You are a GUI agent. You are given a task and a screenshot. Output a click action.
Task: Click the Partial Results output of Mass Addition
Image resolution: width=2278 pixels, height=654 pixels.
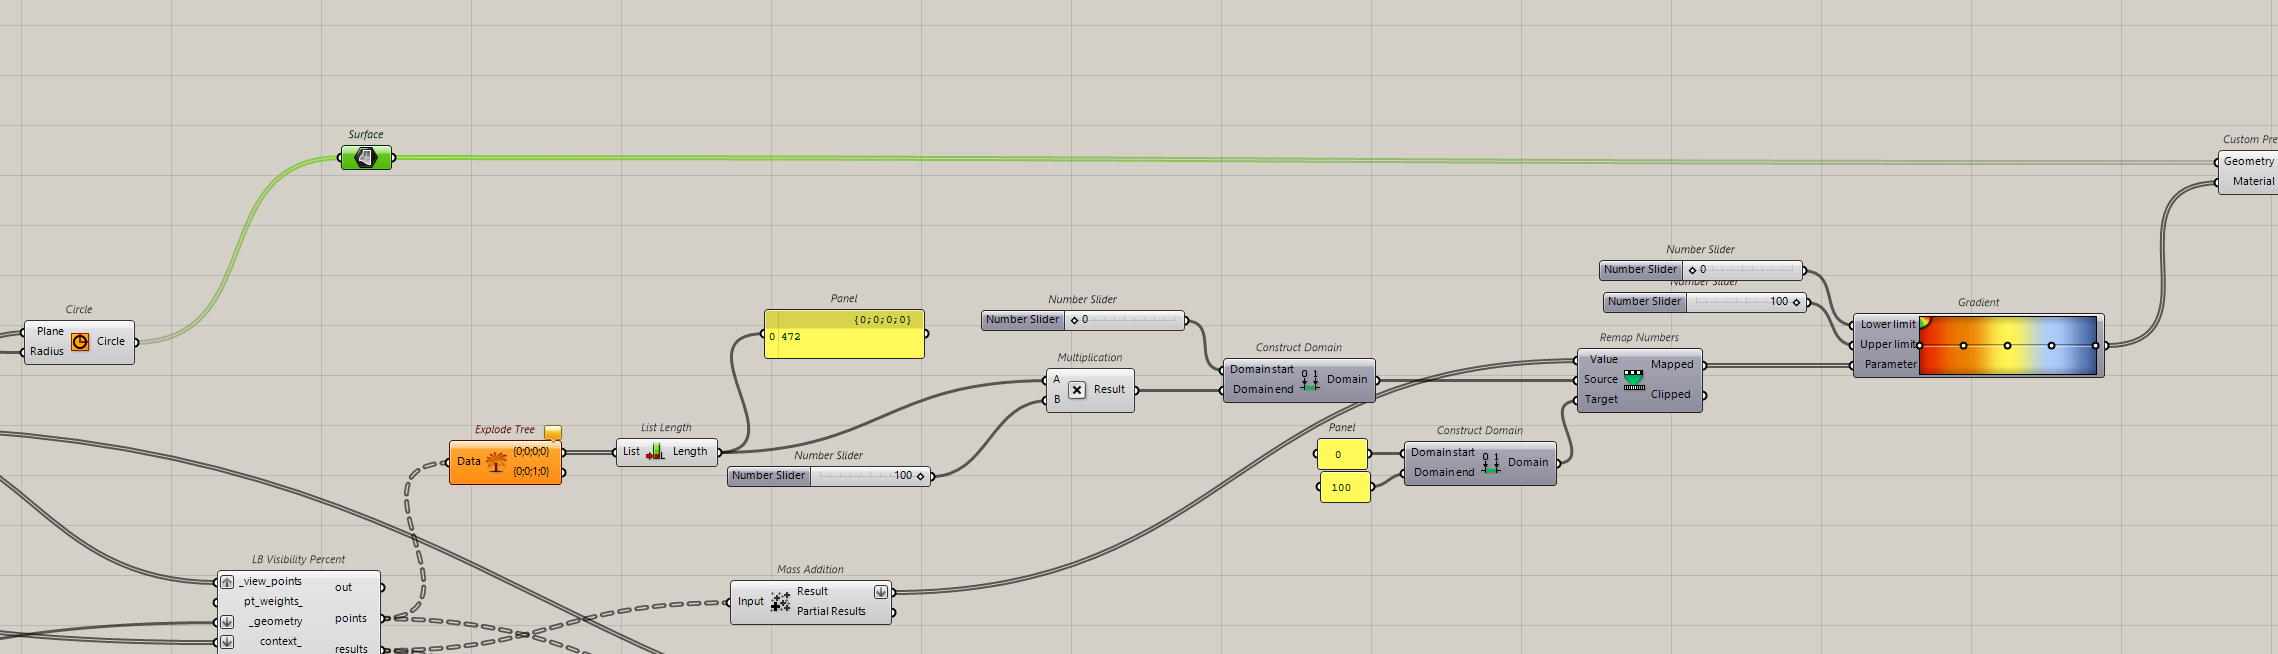(x=831, y=612)
